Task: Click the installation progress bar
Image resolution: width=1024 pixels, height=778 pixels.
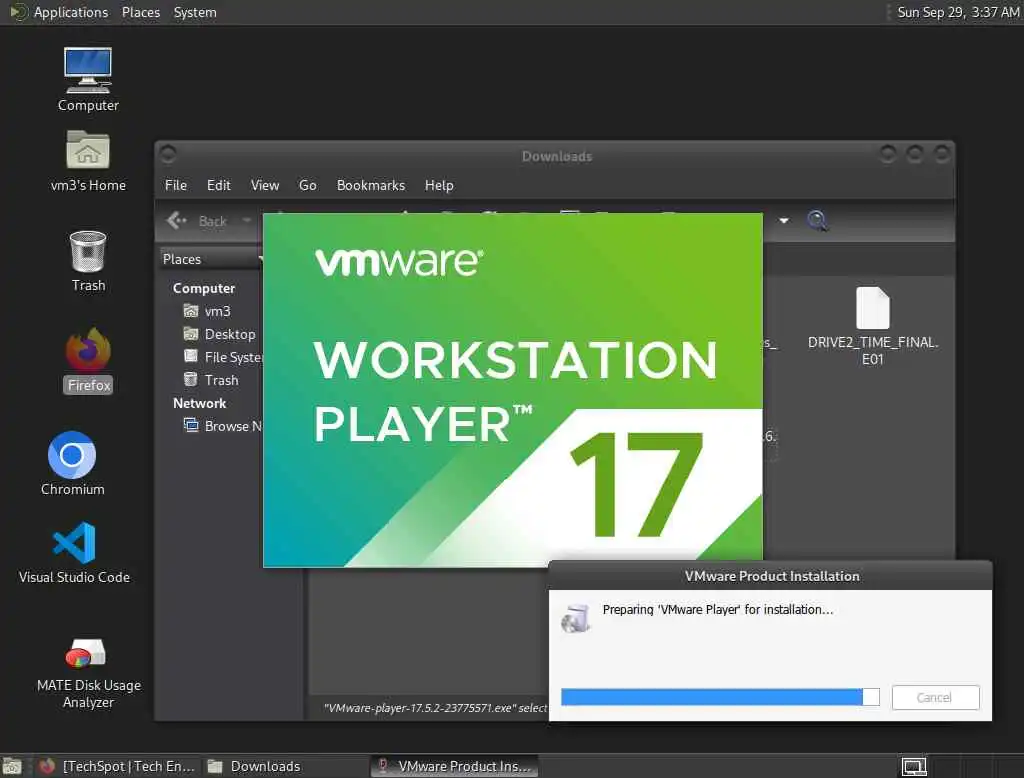Action: (720, 697)
